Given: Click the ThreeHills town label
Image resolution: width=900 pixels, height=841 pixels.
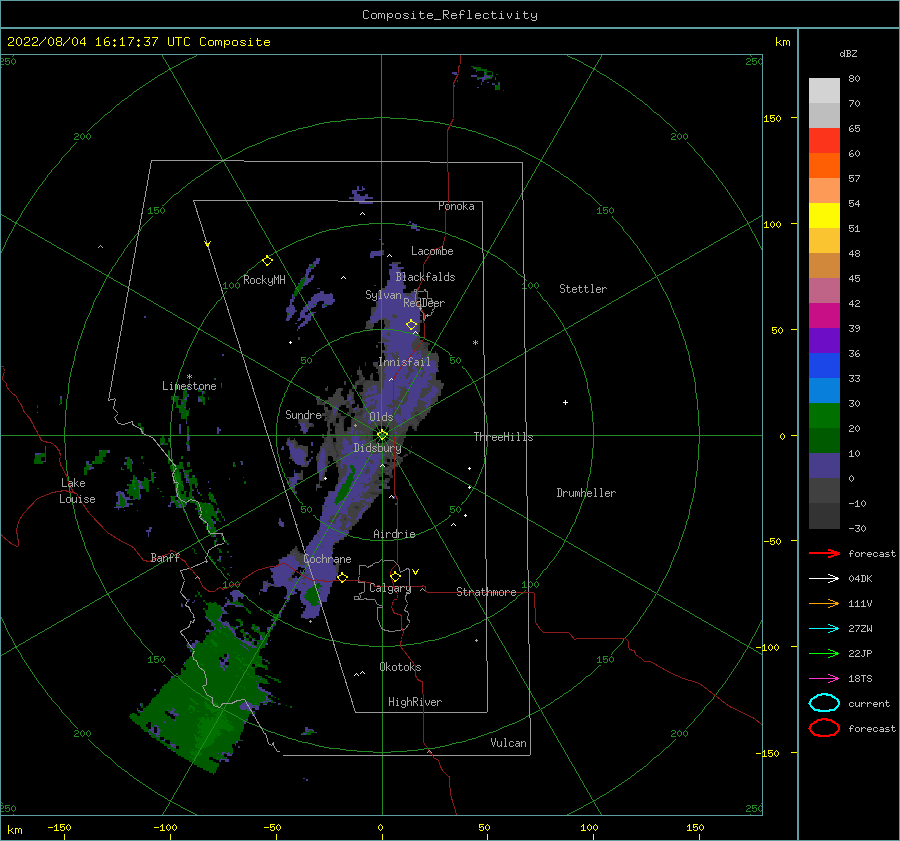Looking at the screenshot, I should [x=503, y=437].
